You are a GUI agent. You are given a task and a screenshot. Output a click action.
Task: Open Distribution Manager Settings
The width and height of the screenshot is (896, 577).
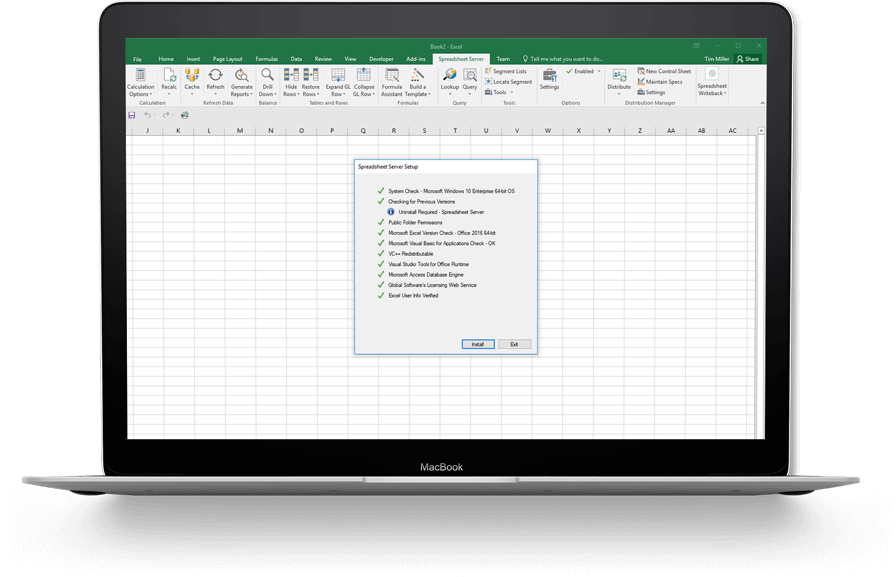coord(651,92)
